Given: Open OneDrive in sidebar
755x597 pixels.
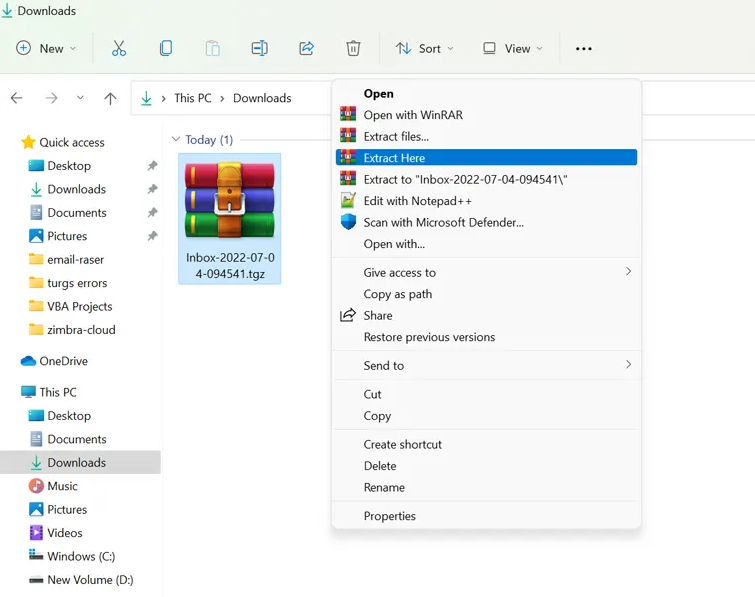Looking at the screenshot, I should [54, 361].
